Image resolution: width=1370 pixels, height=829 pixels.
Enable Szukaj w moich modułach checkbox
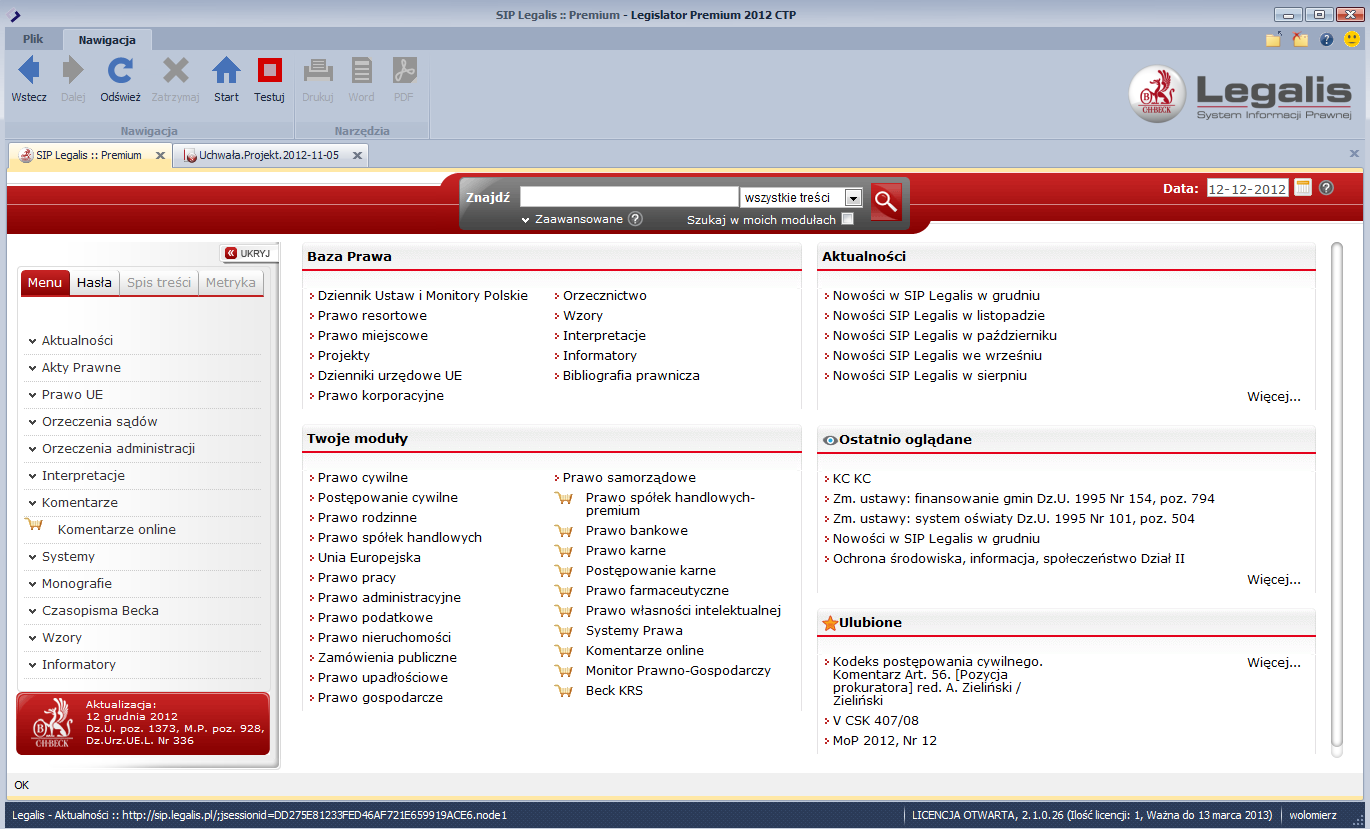coord(848,219)
